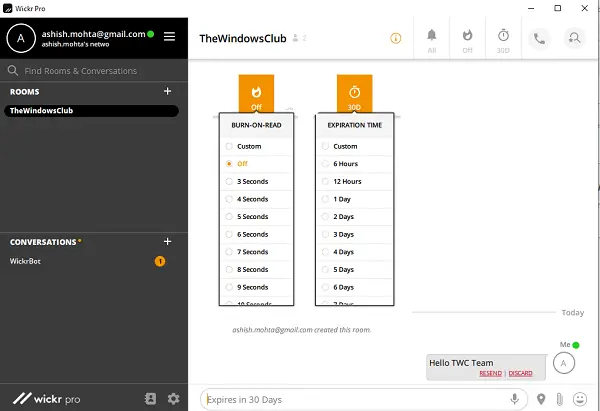Open the hamburger menu next to account email
The width and height of the screenshot is (600, 411).
pos(170,36)
